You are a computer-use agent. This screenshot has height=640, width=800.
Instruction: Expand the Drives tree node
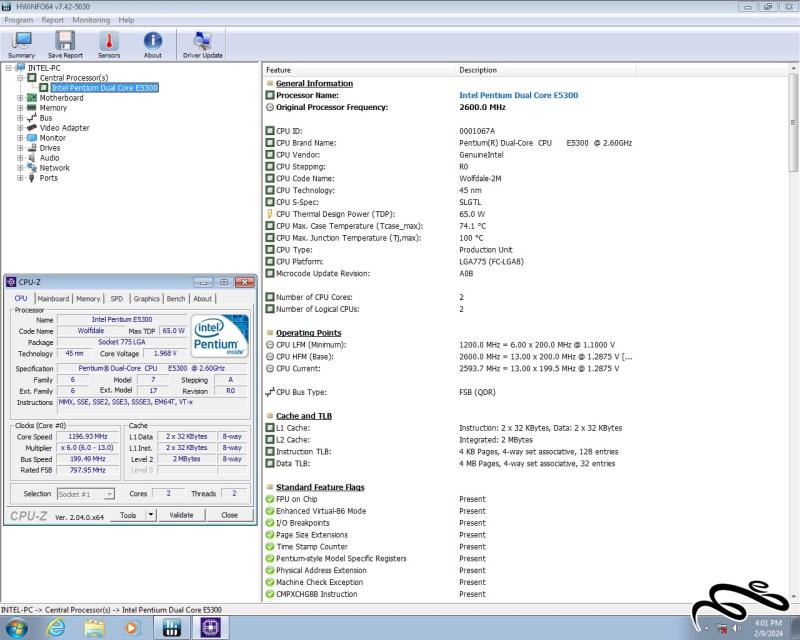20,147
